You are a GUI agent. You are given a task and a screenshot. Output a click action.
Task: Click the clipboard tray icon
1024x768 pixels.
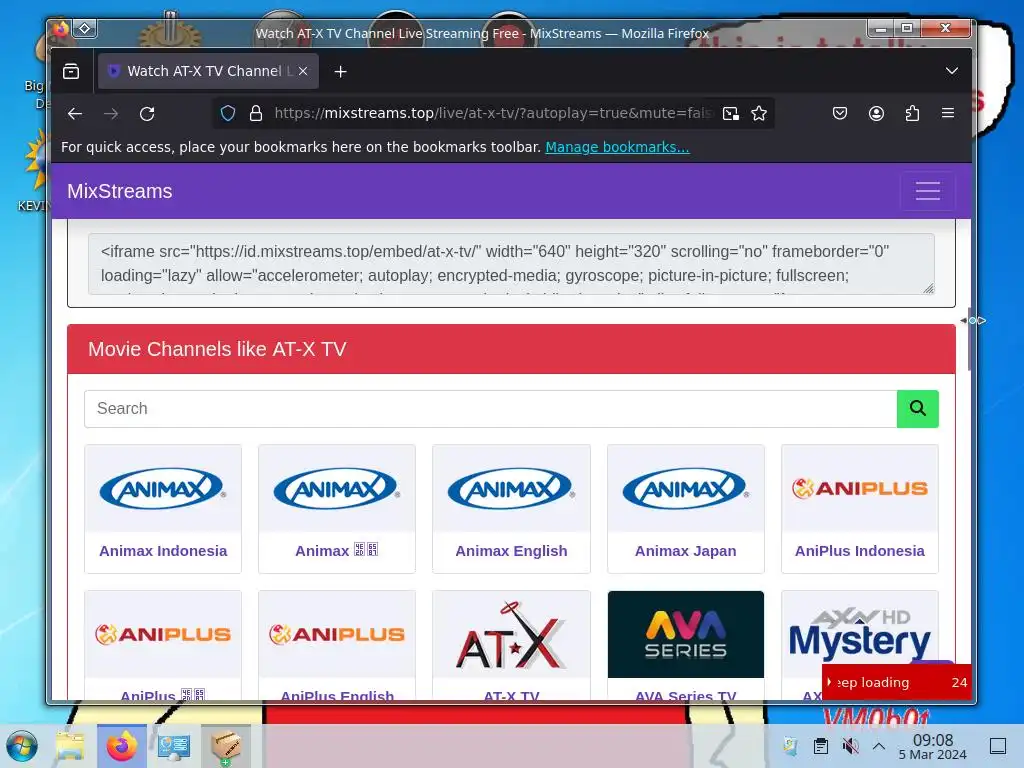coord(821,746)
